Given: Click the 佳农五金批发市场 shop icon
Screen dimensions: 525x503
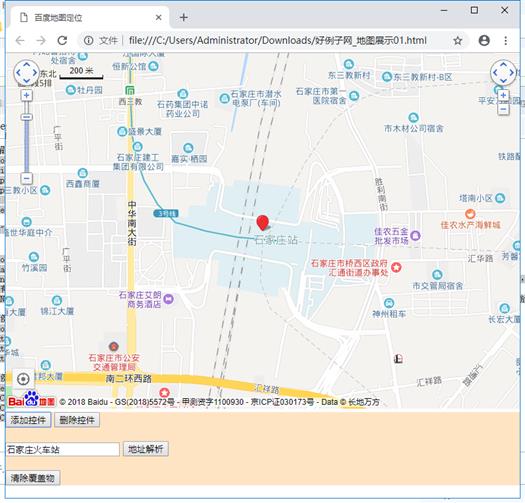Looking at the screenshot, I should [415, 236].
